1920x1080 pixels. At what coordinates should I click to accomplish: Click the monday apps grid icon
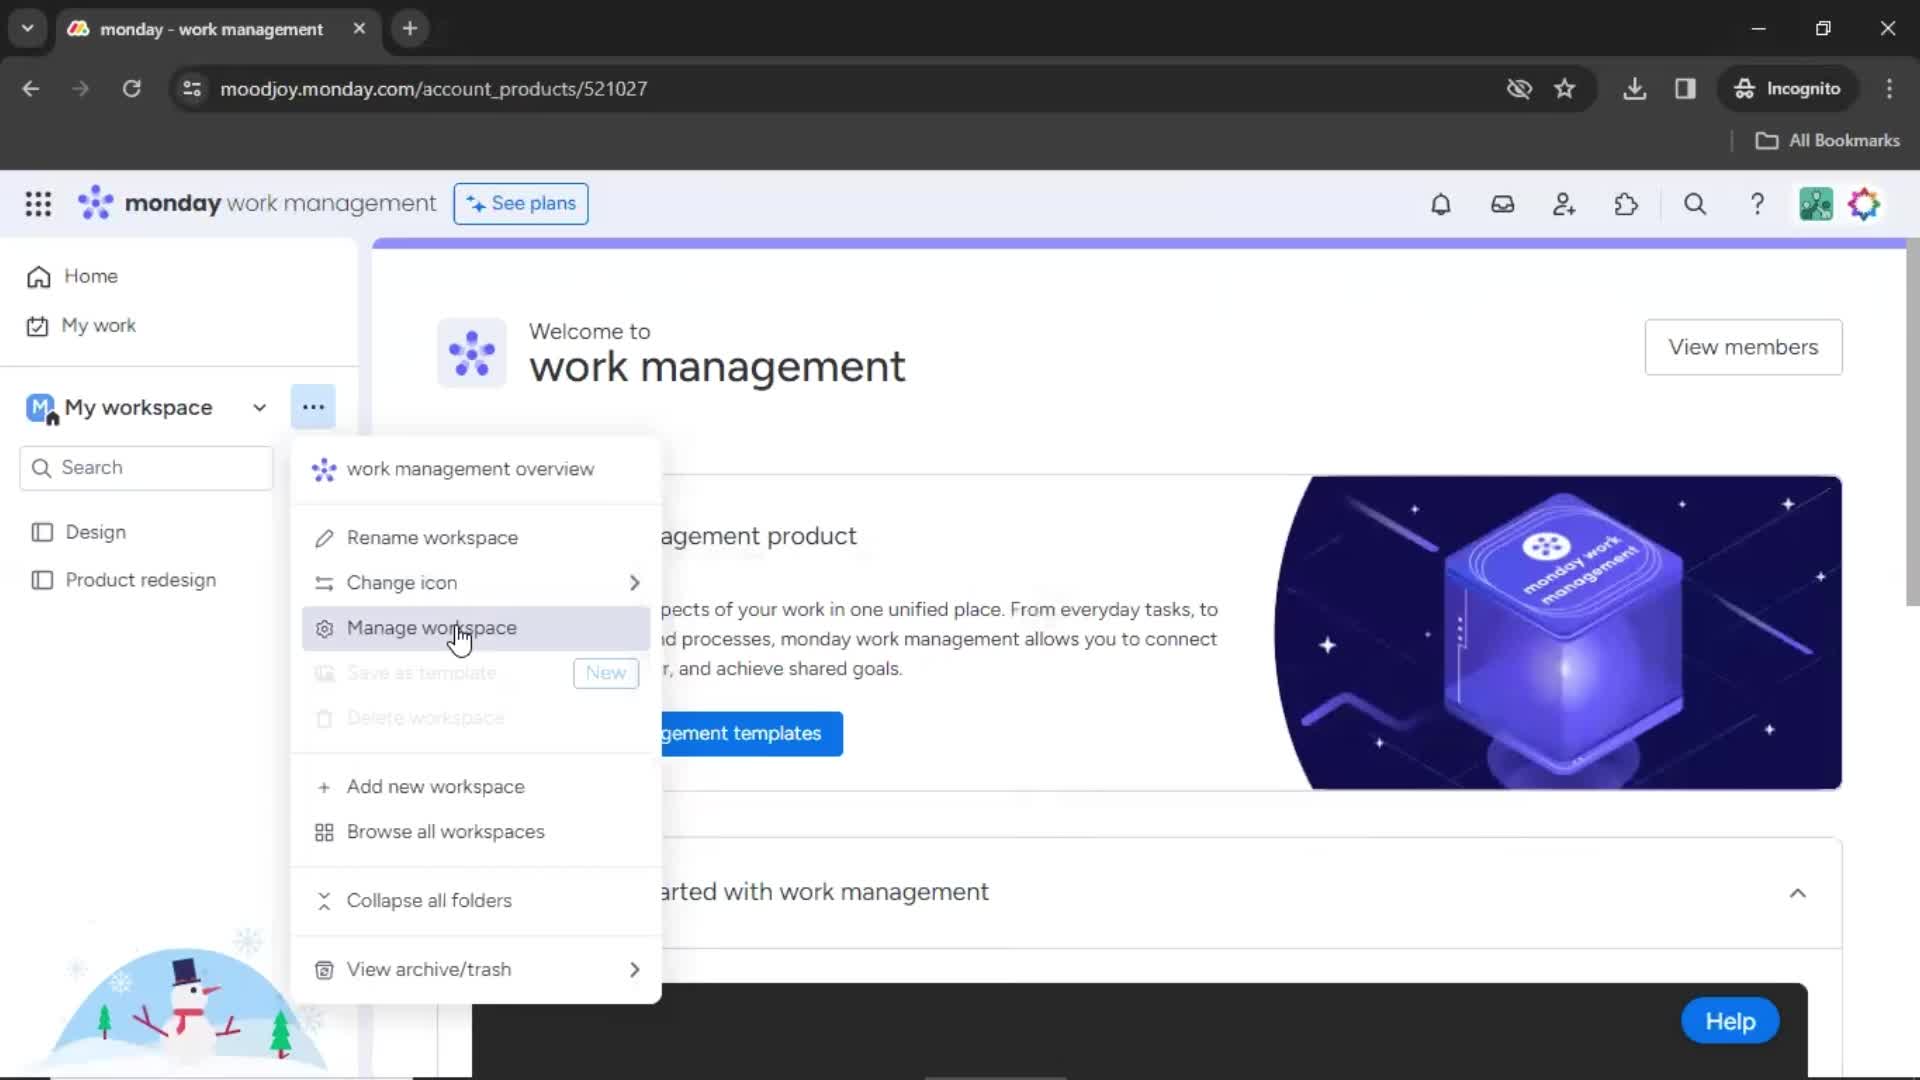tap(37, 204)
